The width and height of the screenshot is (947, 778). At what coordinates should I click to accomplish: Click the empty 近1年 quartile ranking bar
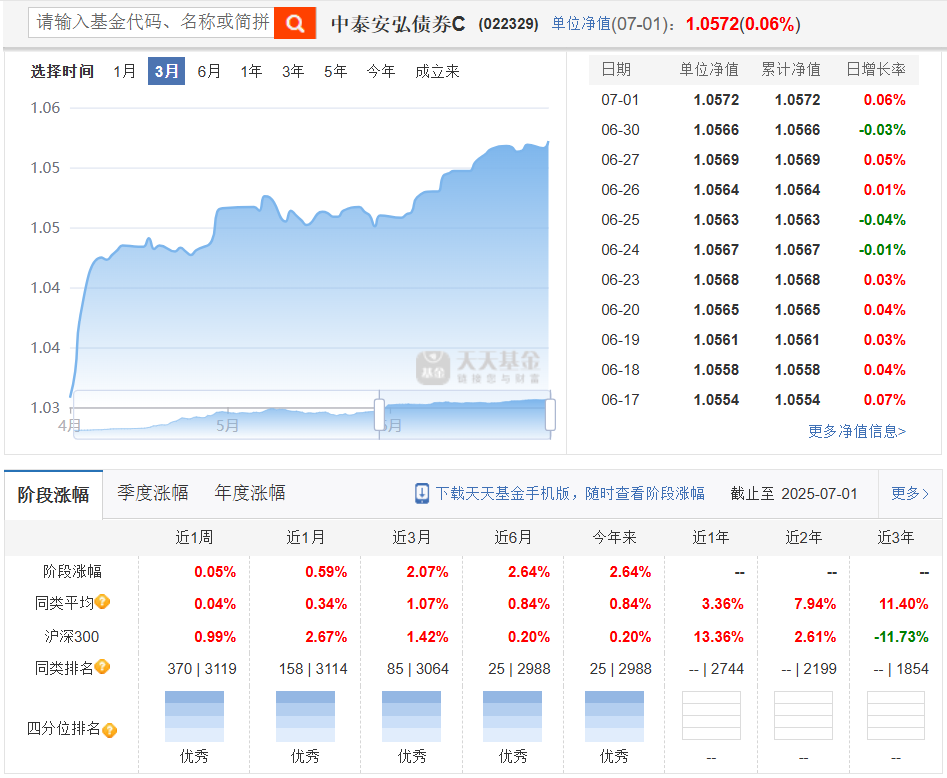pyautogui.click(x=711, y=716)
